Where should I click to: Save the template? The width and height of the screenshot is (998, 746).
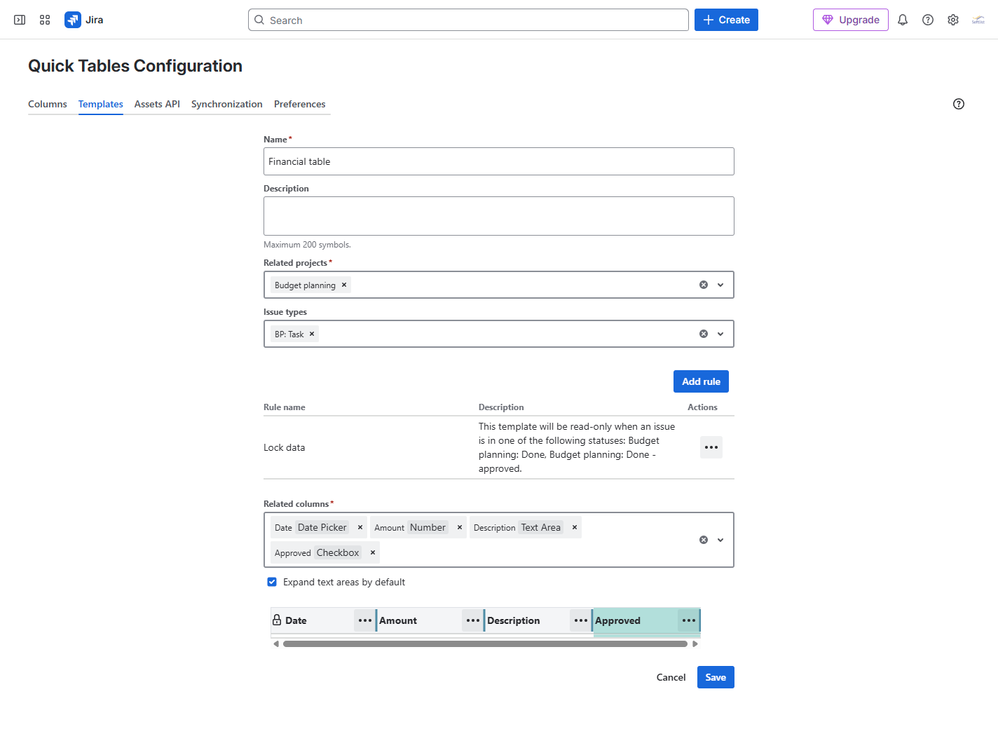click(715, 677)
